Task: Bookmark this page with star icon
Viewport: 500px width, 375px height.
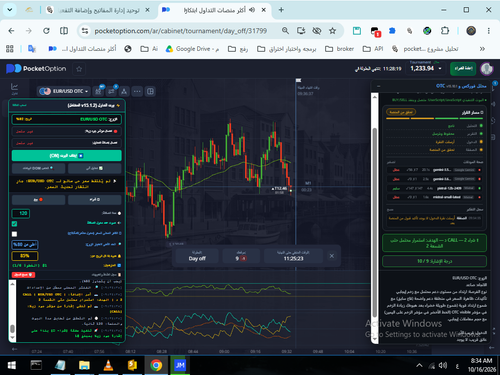Action: click(332, 31)
